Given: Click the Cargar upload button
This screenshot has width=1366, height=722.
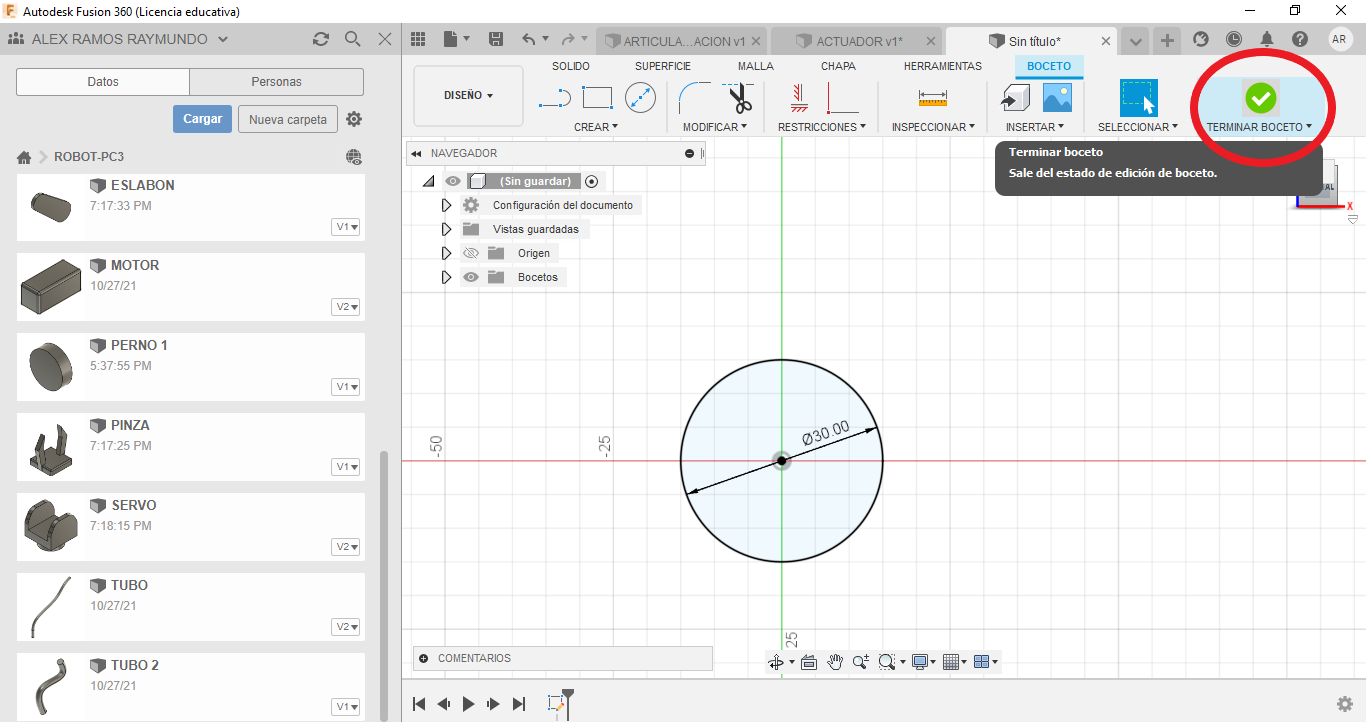Looking at the screenshot, I should click(x=203, y=119).
